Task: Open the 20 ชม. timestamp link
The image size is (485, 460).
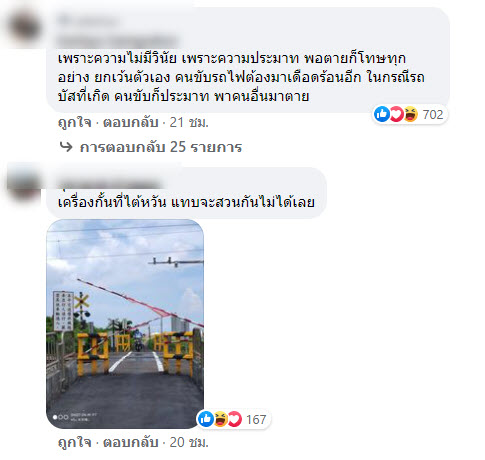Action: click(189, 443)
